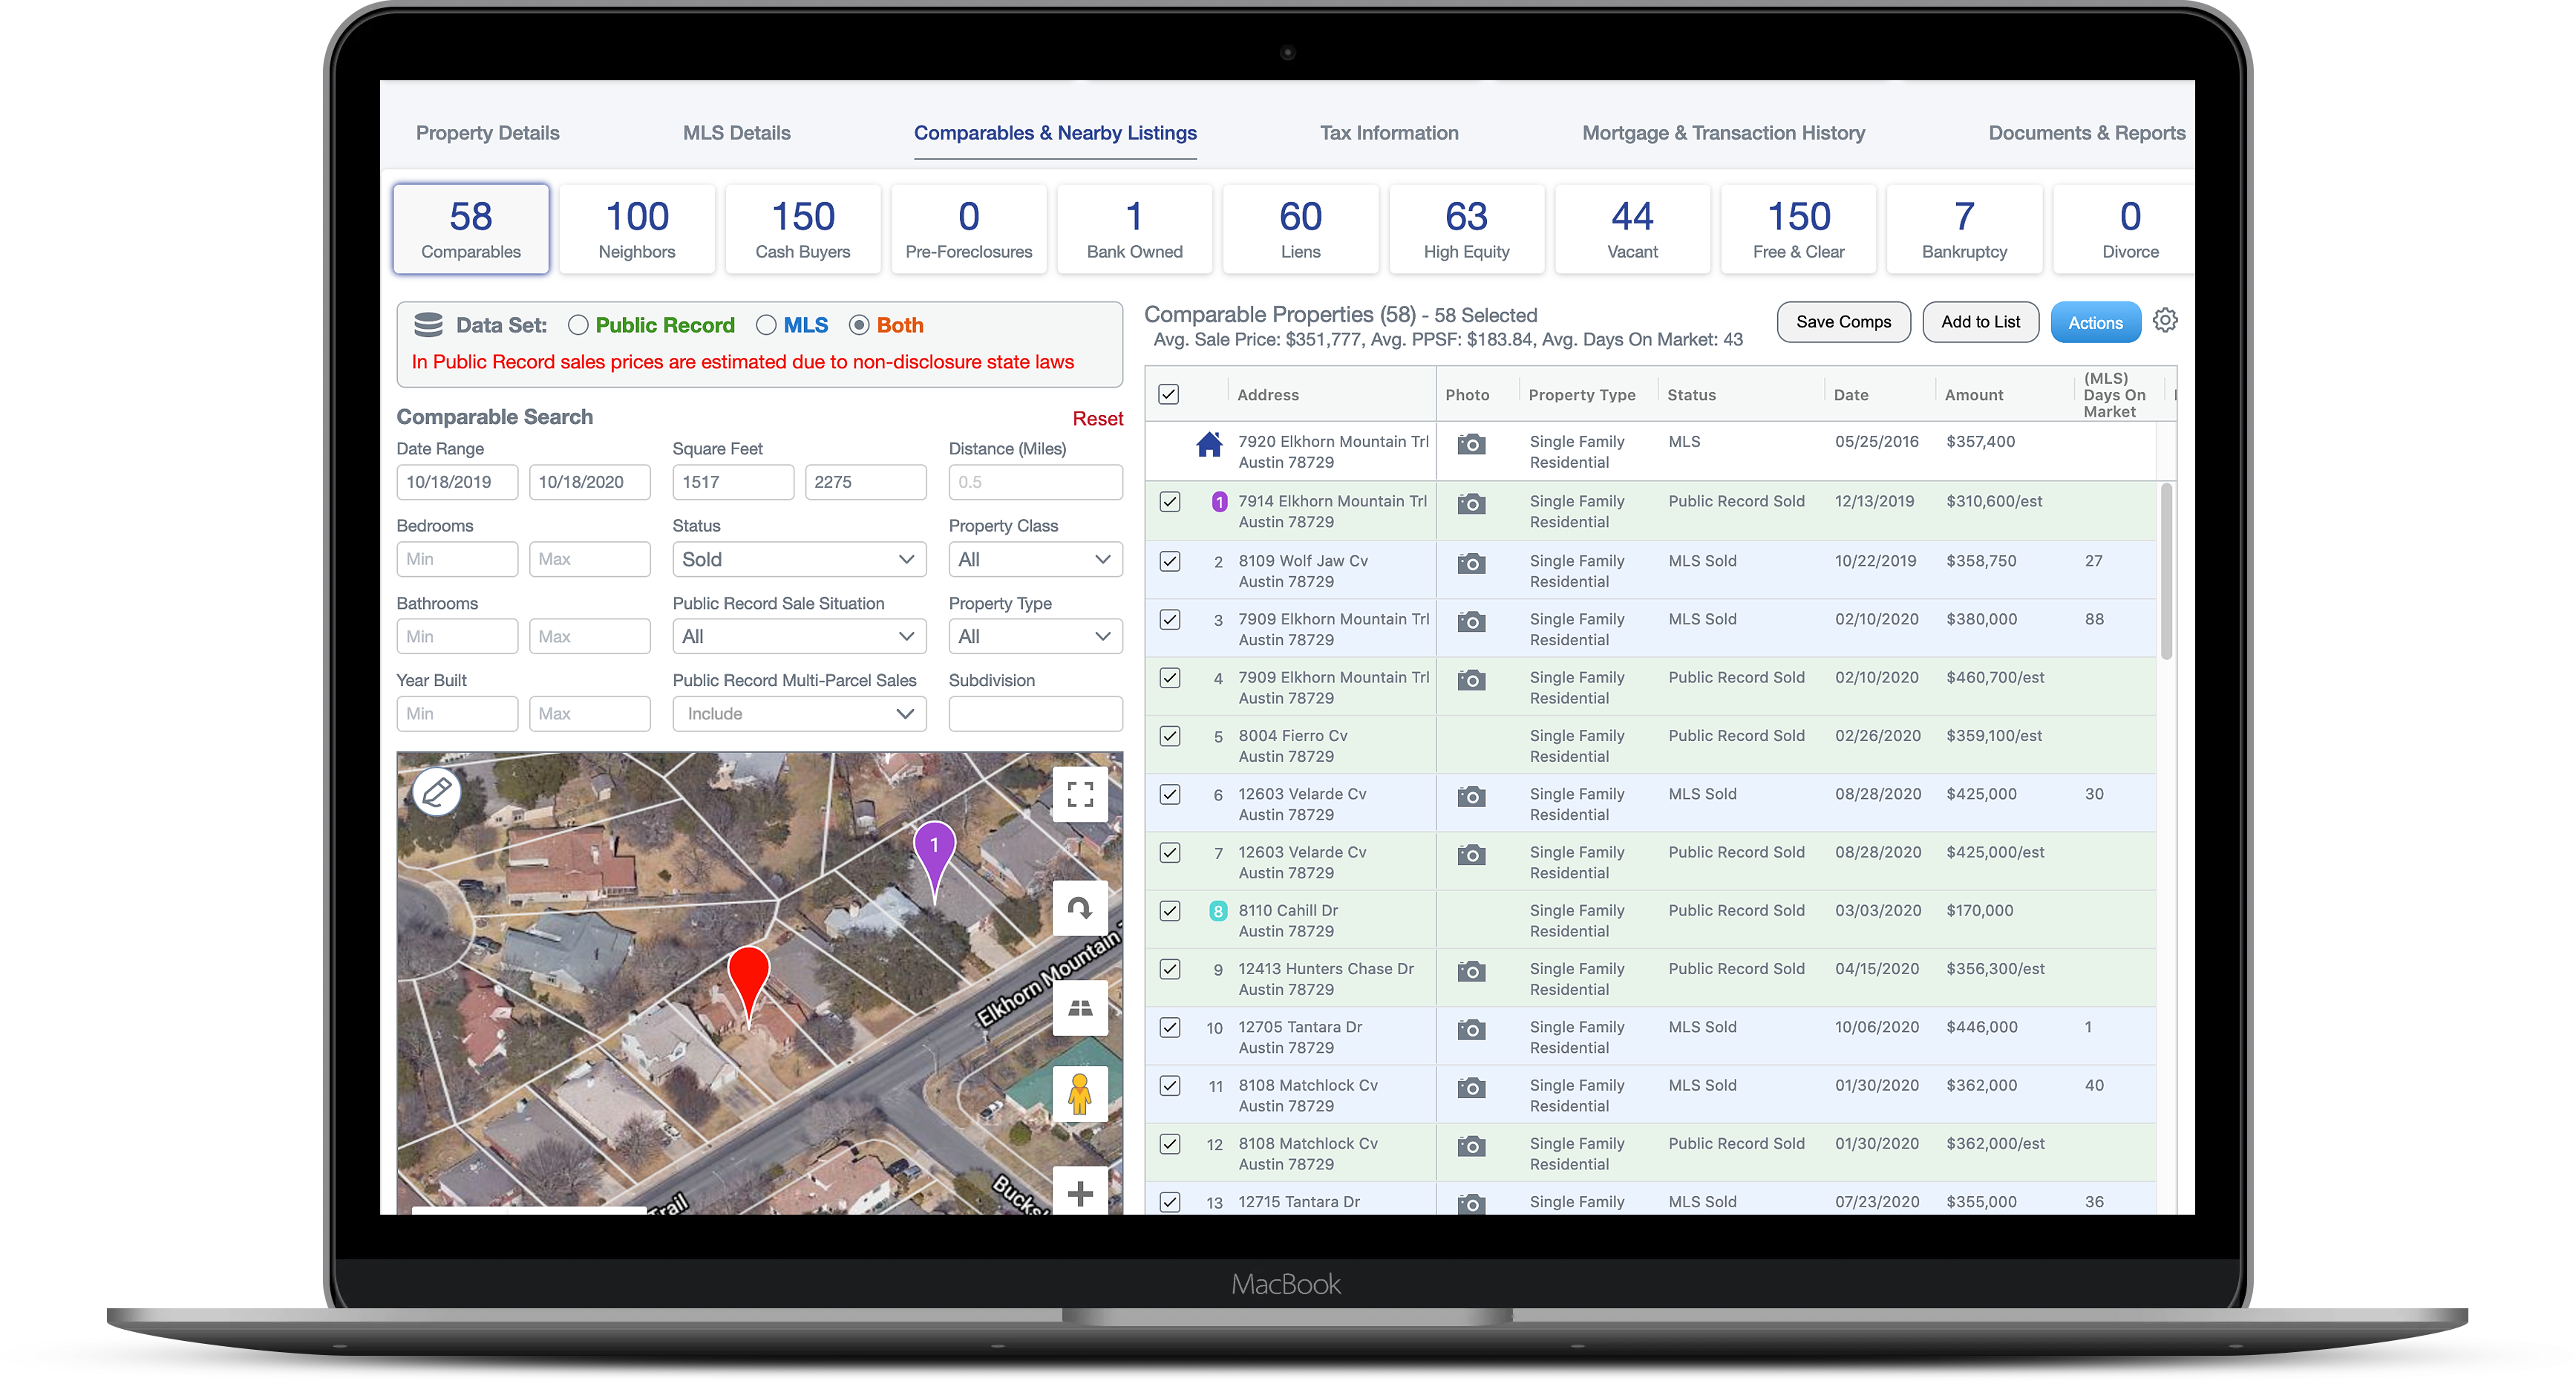The image size is (2576, 1381).
Task: Click the Street View pegman icon
Action: (x=1080, y=1093)
